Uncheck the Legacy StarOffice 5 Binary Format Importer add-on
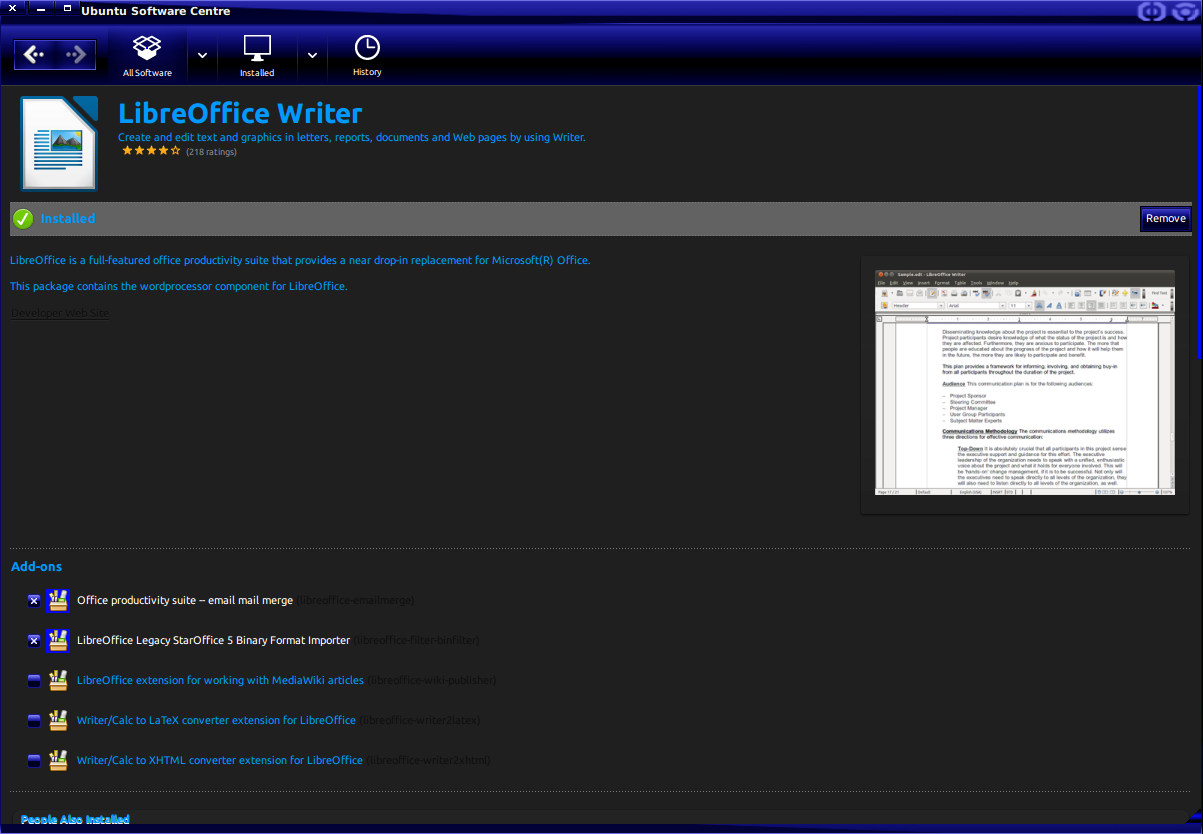 click(x=34, y=641)
